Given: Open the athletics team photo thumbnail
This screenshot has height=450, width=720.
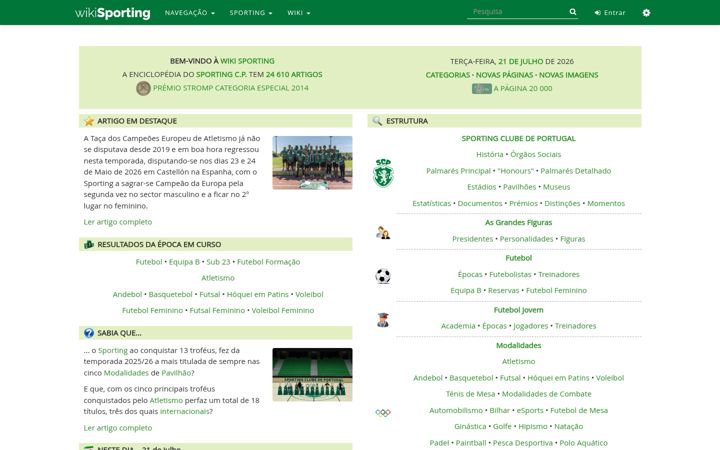Looking at the screenshot, I should tap(312, 163).
